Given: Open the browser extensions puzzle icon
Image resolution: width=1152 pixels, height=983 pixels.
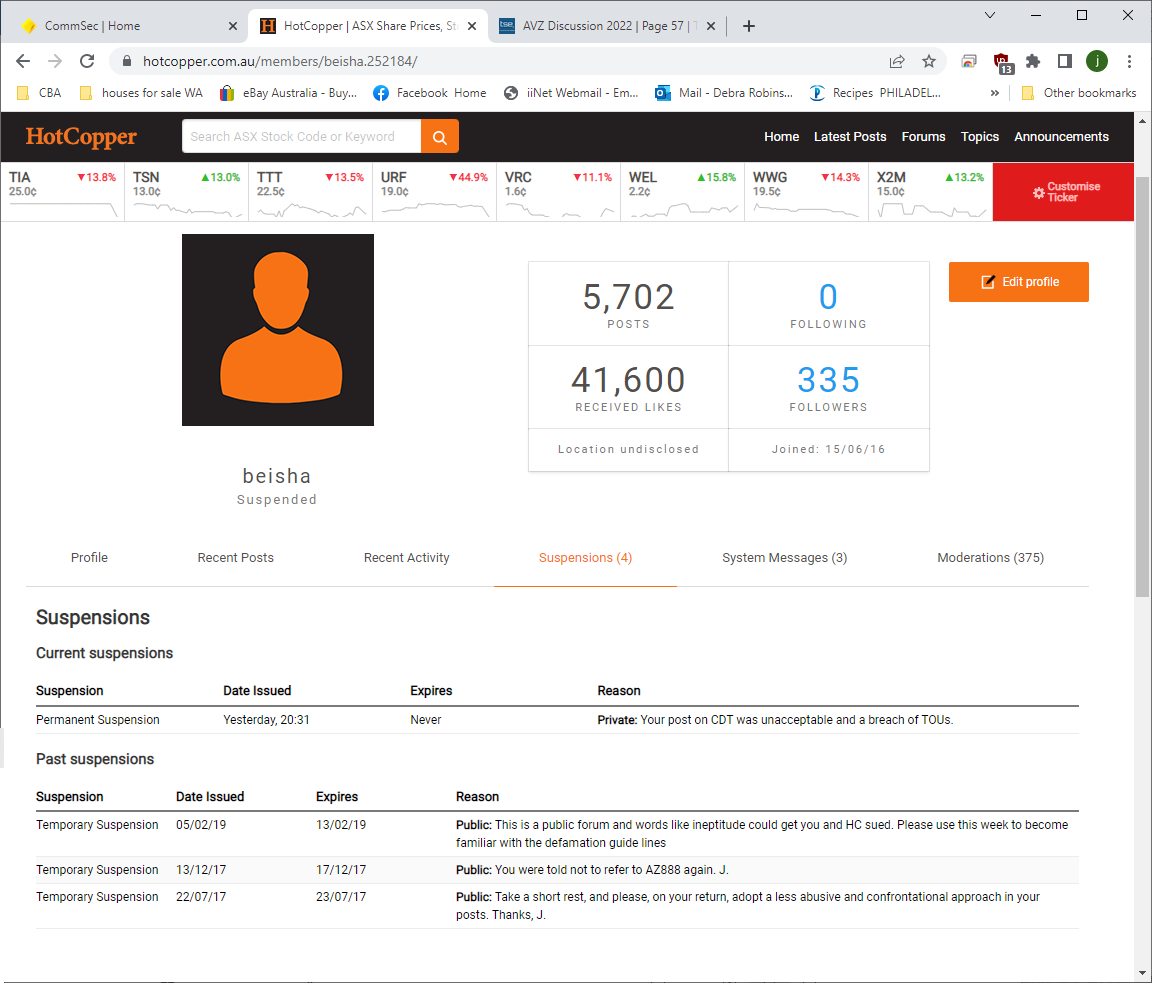Looking at the screenshot, I should pyautogui.click(x=1033, y=61).
